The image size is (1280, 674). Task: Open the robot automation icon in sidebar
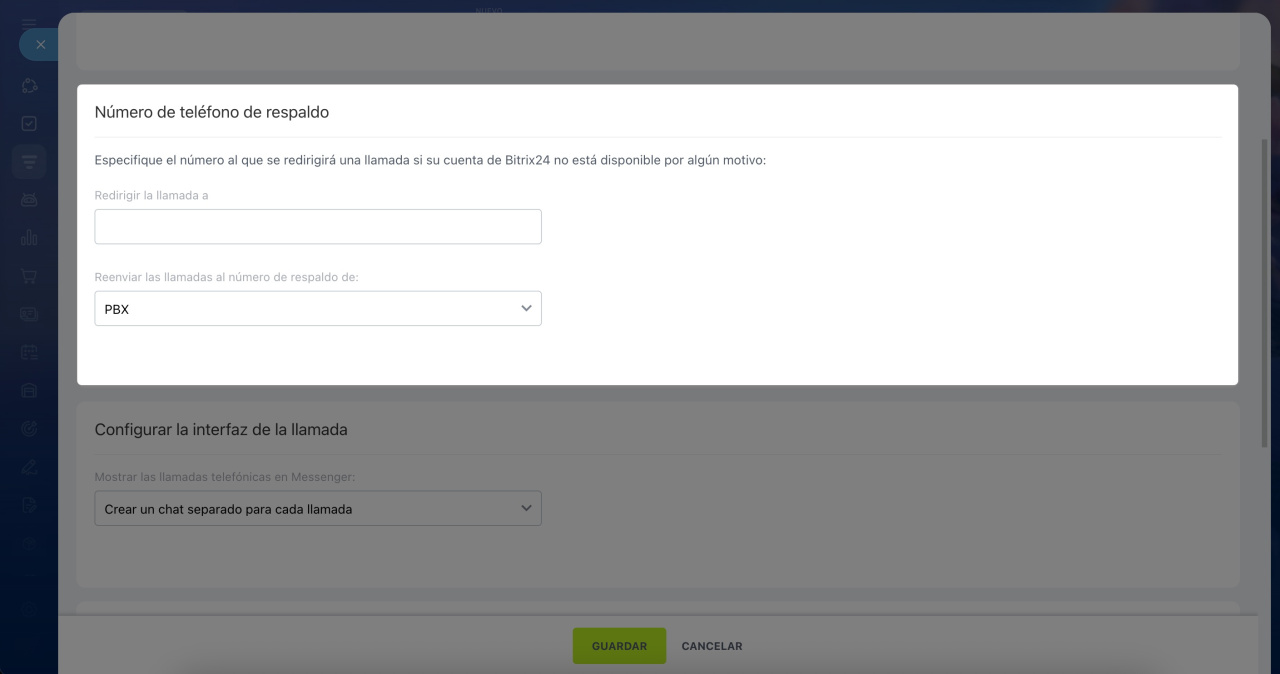[29, 200]
